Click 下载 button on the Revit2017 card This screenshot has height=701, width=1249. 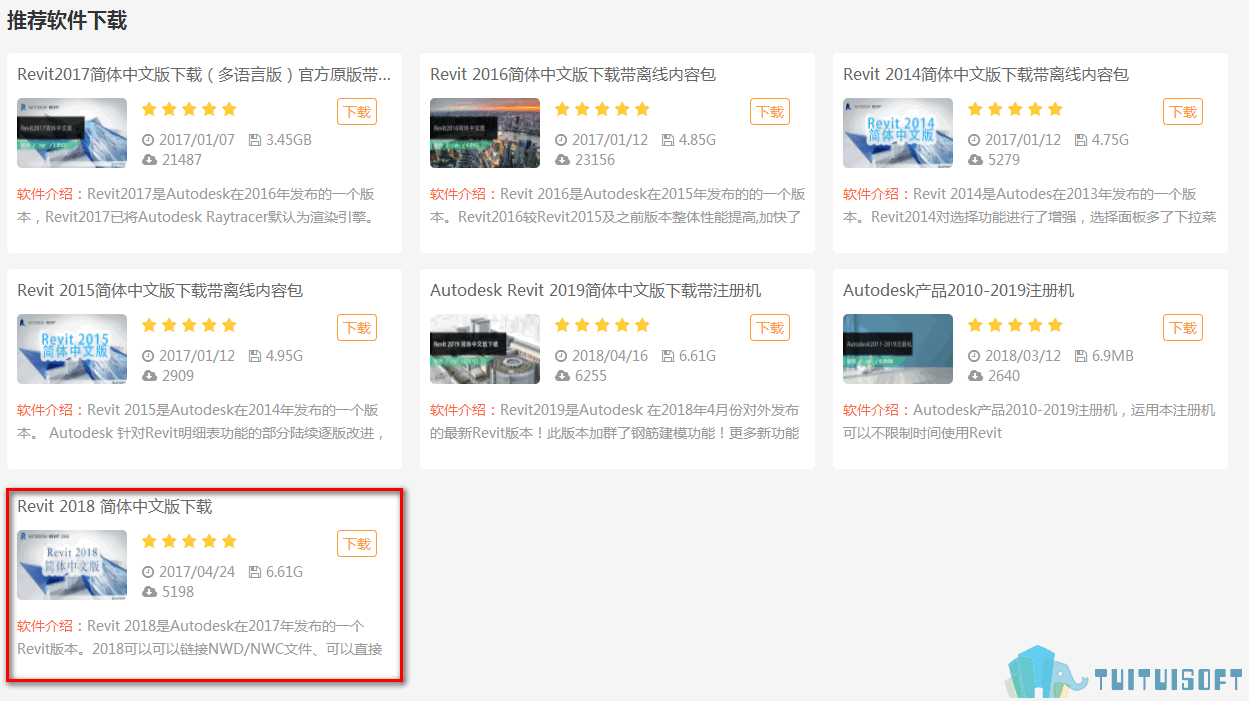click(357, 112)
